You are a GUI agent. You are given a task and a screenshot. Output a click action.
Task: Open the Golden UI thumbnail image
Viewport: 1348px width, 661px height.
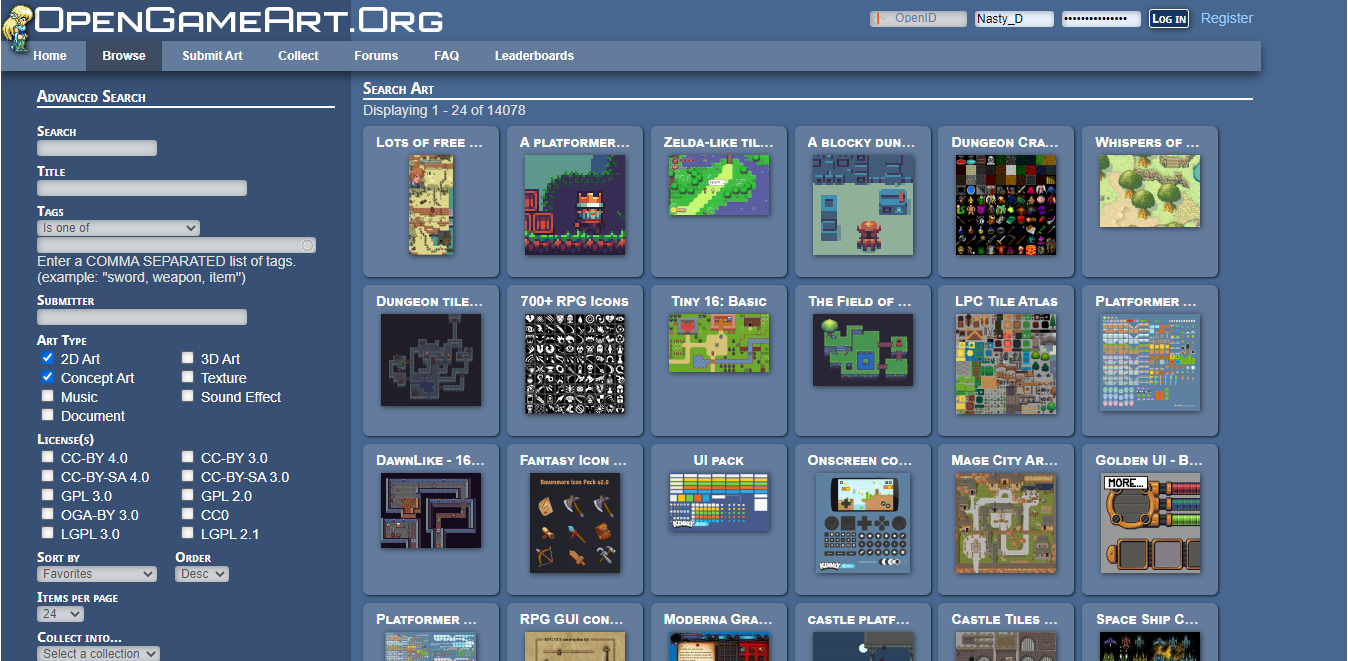[1150, 523]
